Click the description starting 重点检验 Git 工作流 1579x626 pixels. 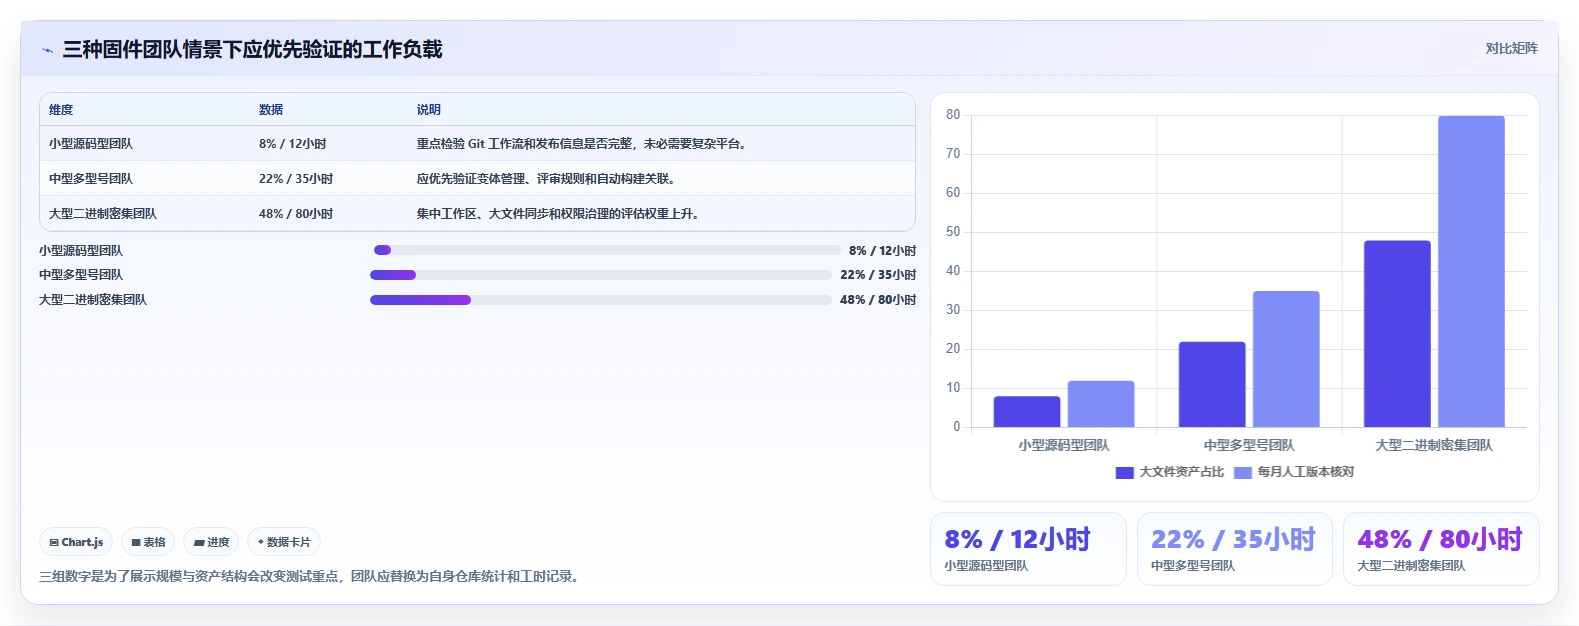pyautogui.click(x=583, y=144)
